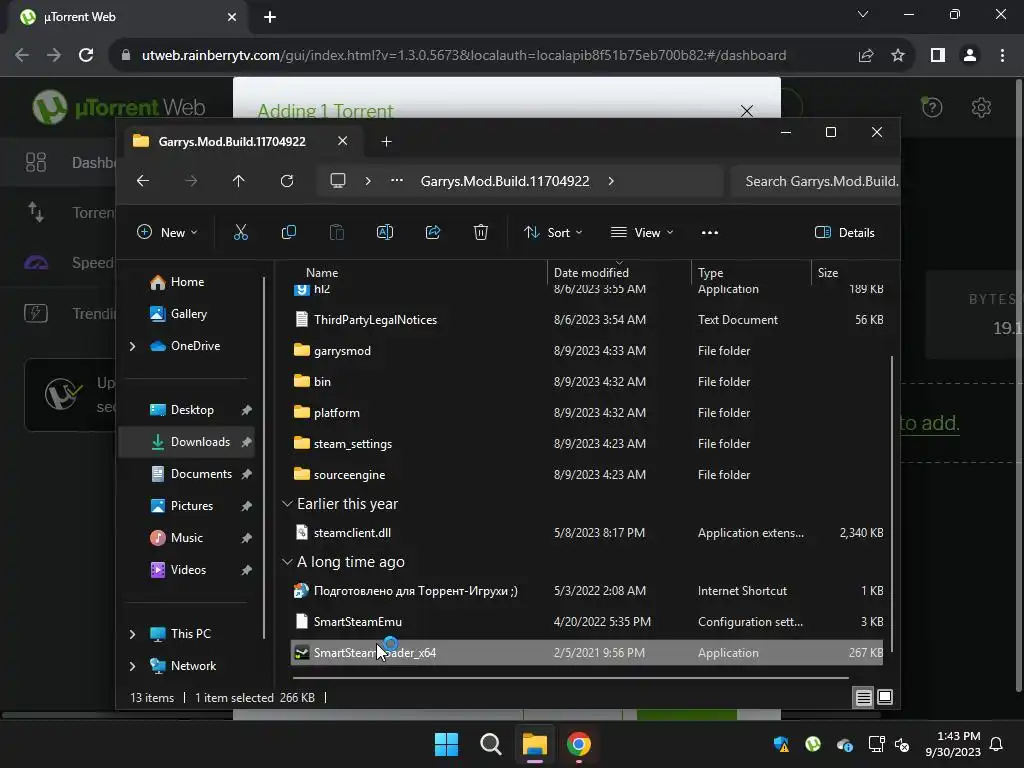Open Chrome profile icon
The height and width of the screenshot is (768, 1024).
pos(970,56)
